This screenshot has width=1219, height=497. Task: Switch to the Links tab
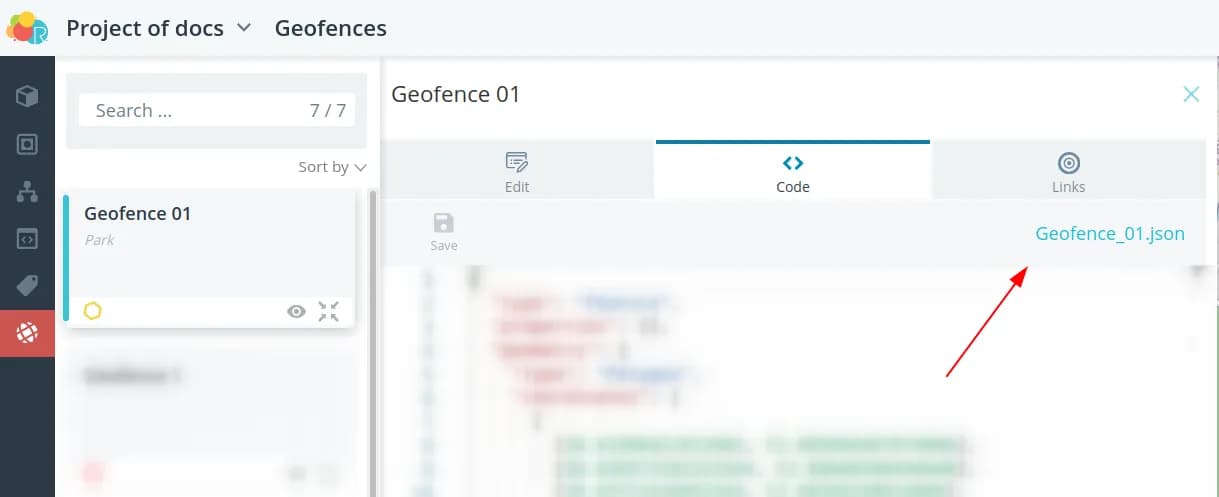[x=1068, y=172]
